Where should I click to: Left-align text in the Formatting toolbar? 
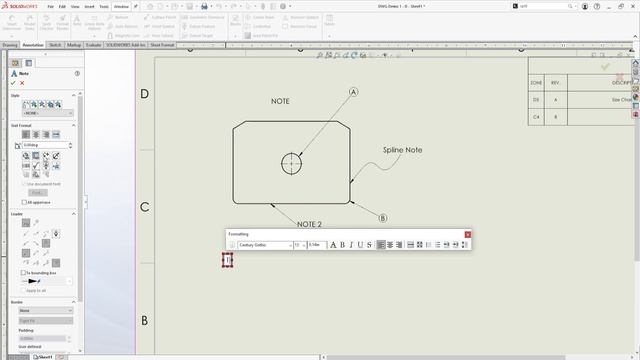[x=381, y=245]
